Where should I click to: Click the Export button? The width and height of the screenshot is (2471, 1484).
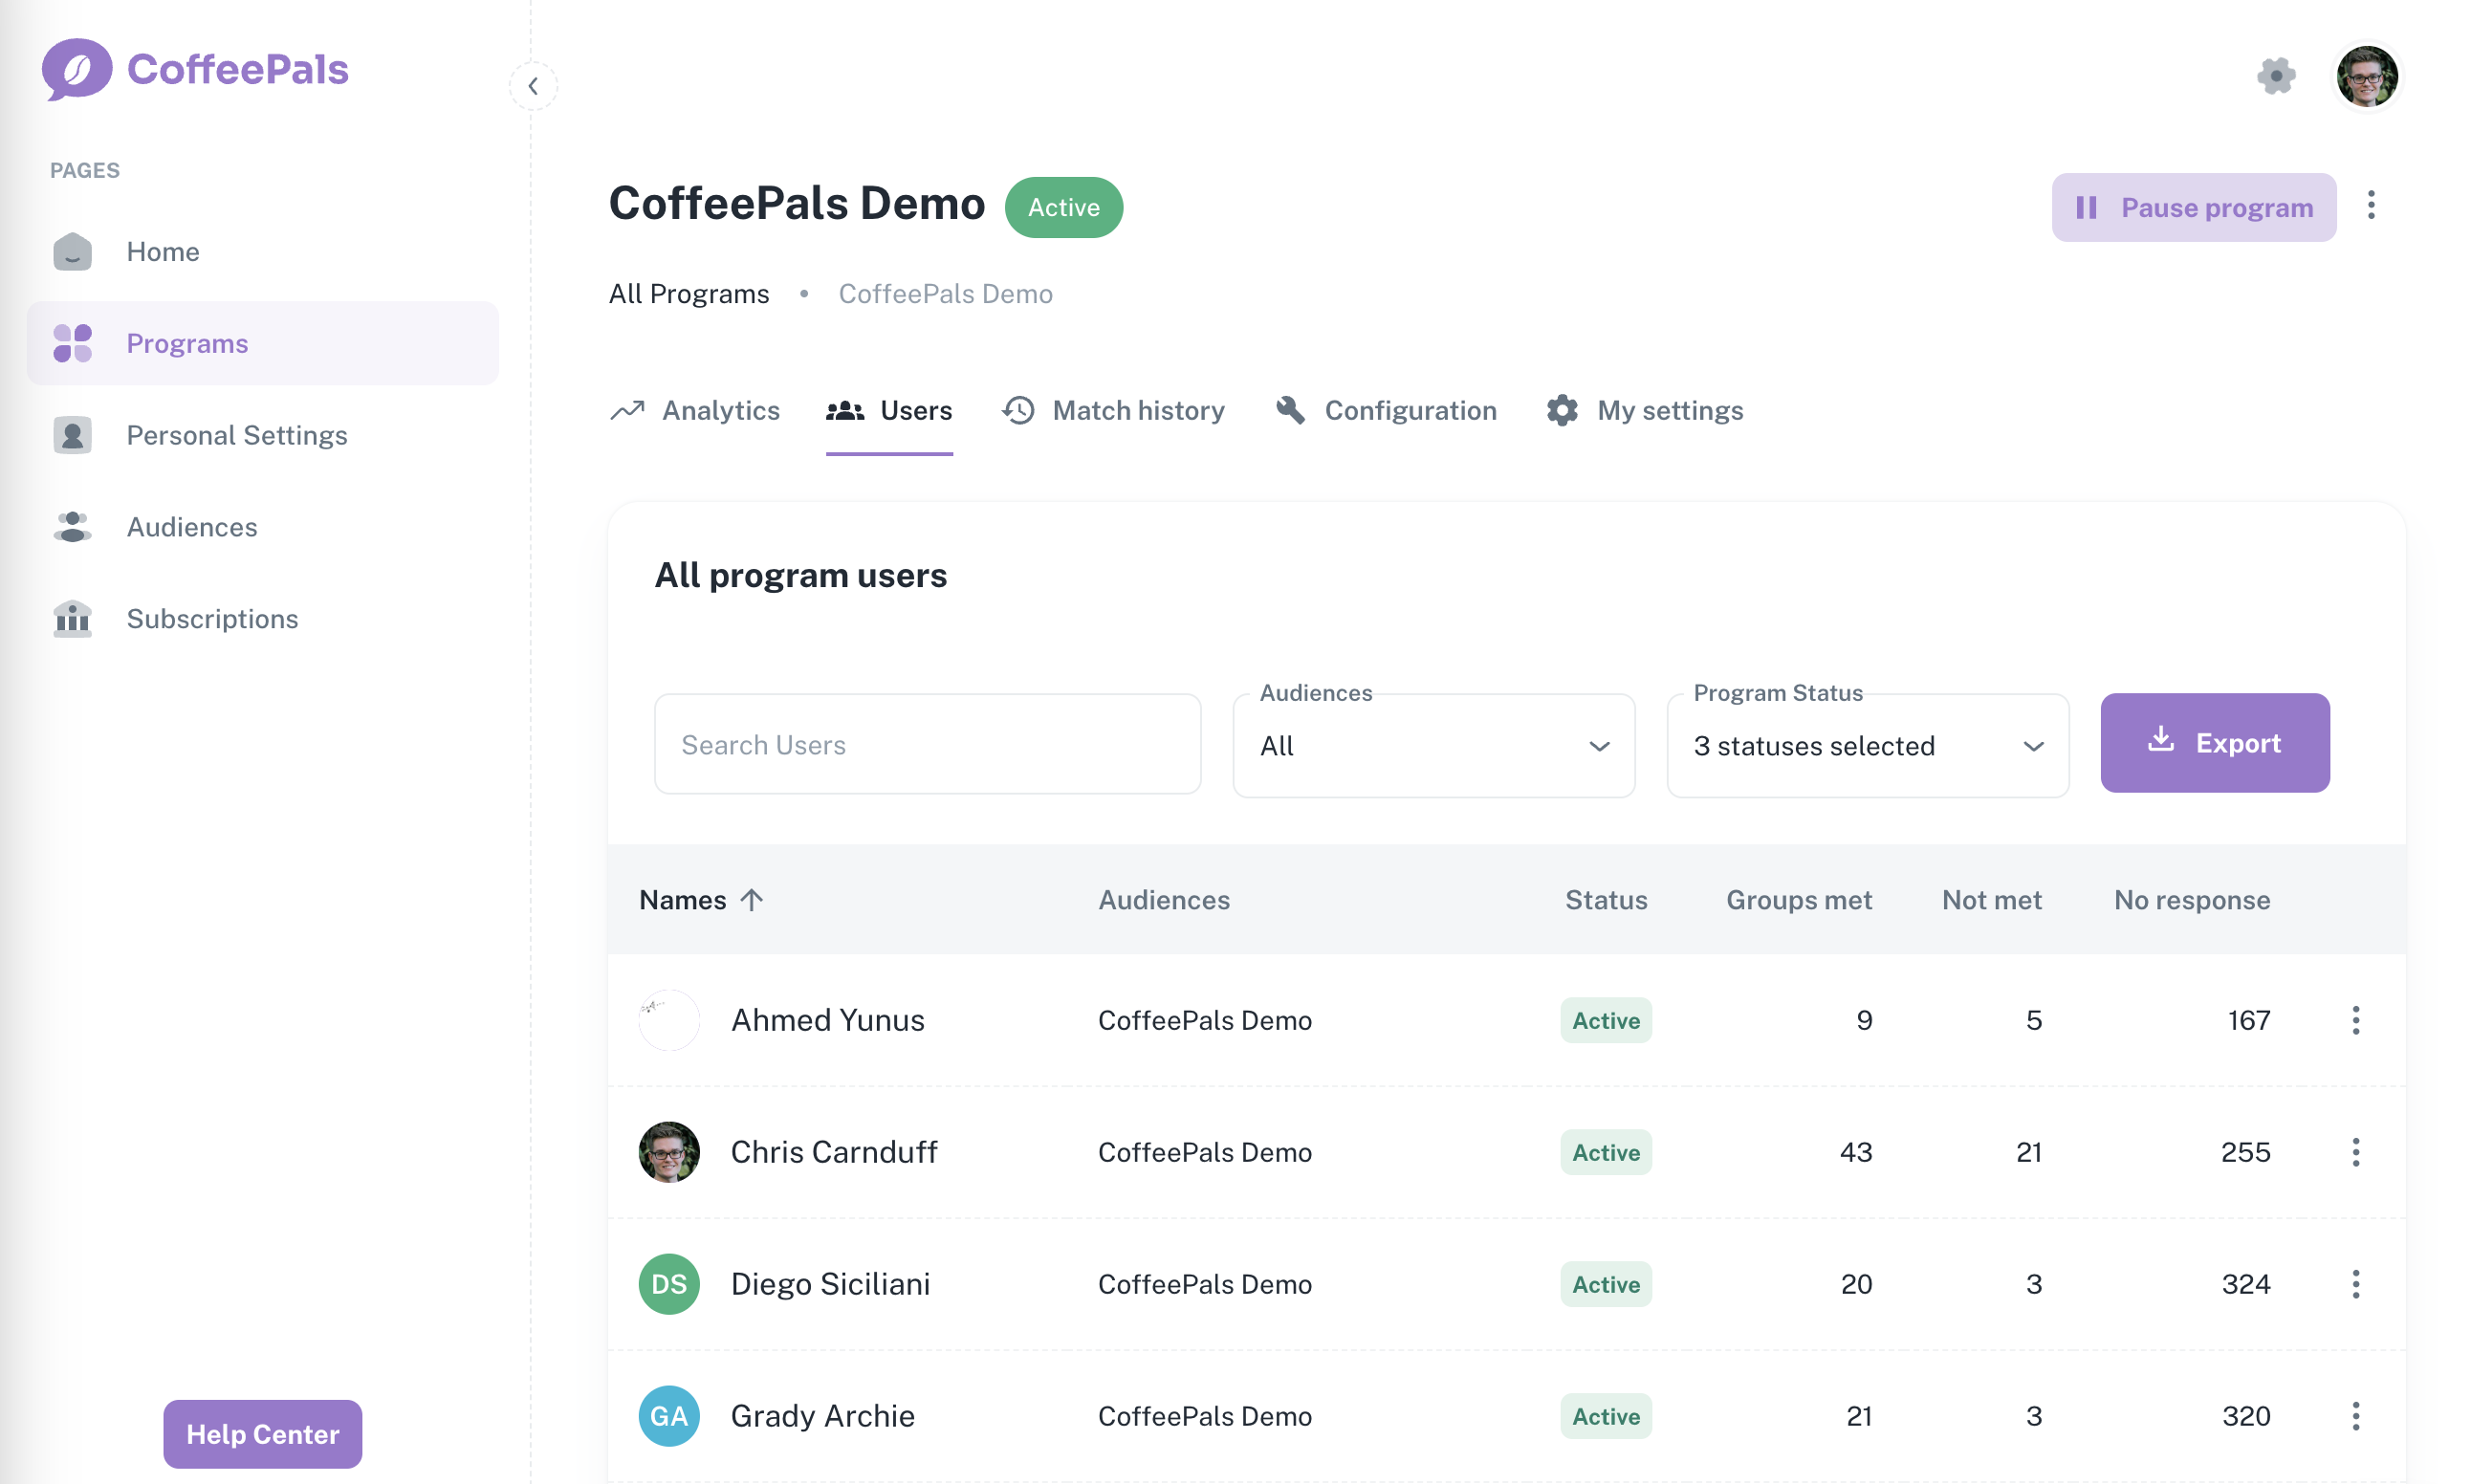pos(2214,743)
